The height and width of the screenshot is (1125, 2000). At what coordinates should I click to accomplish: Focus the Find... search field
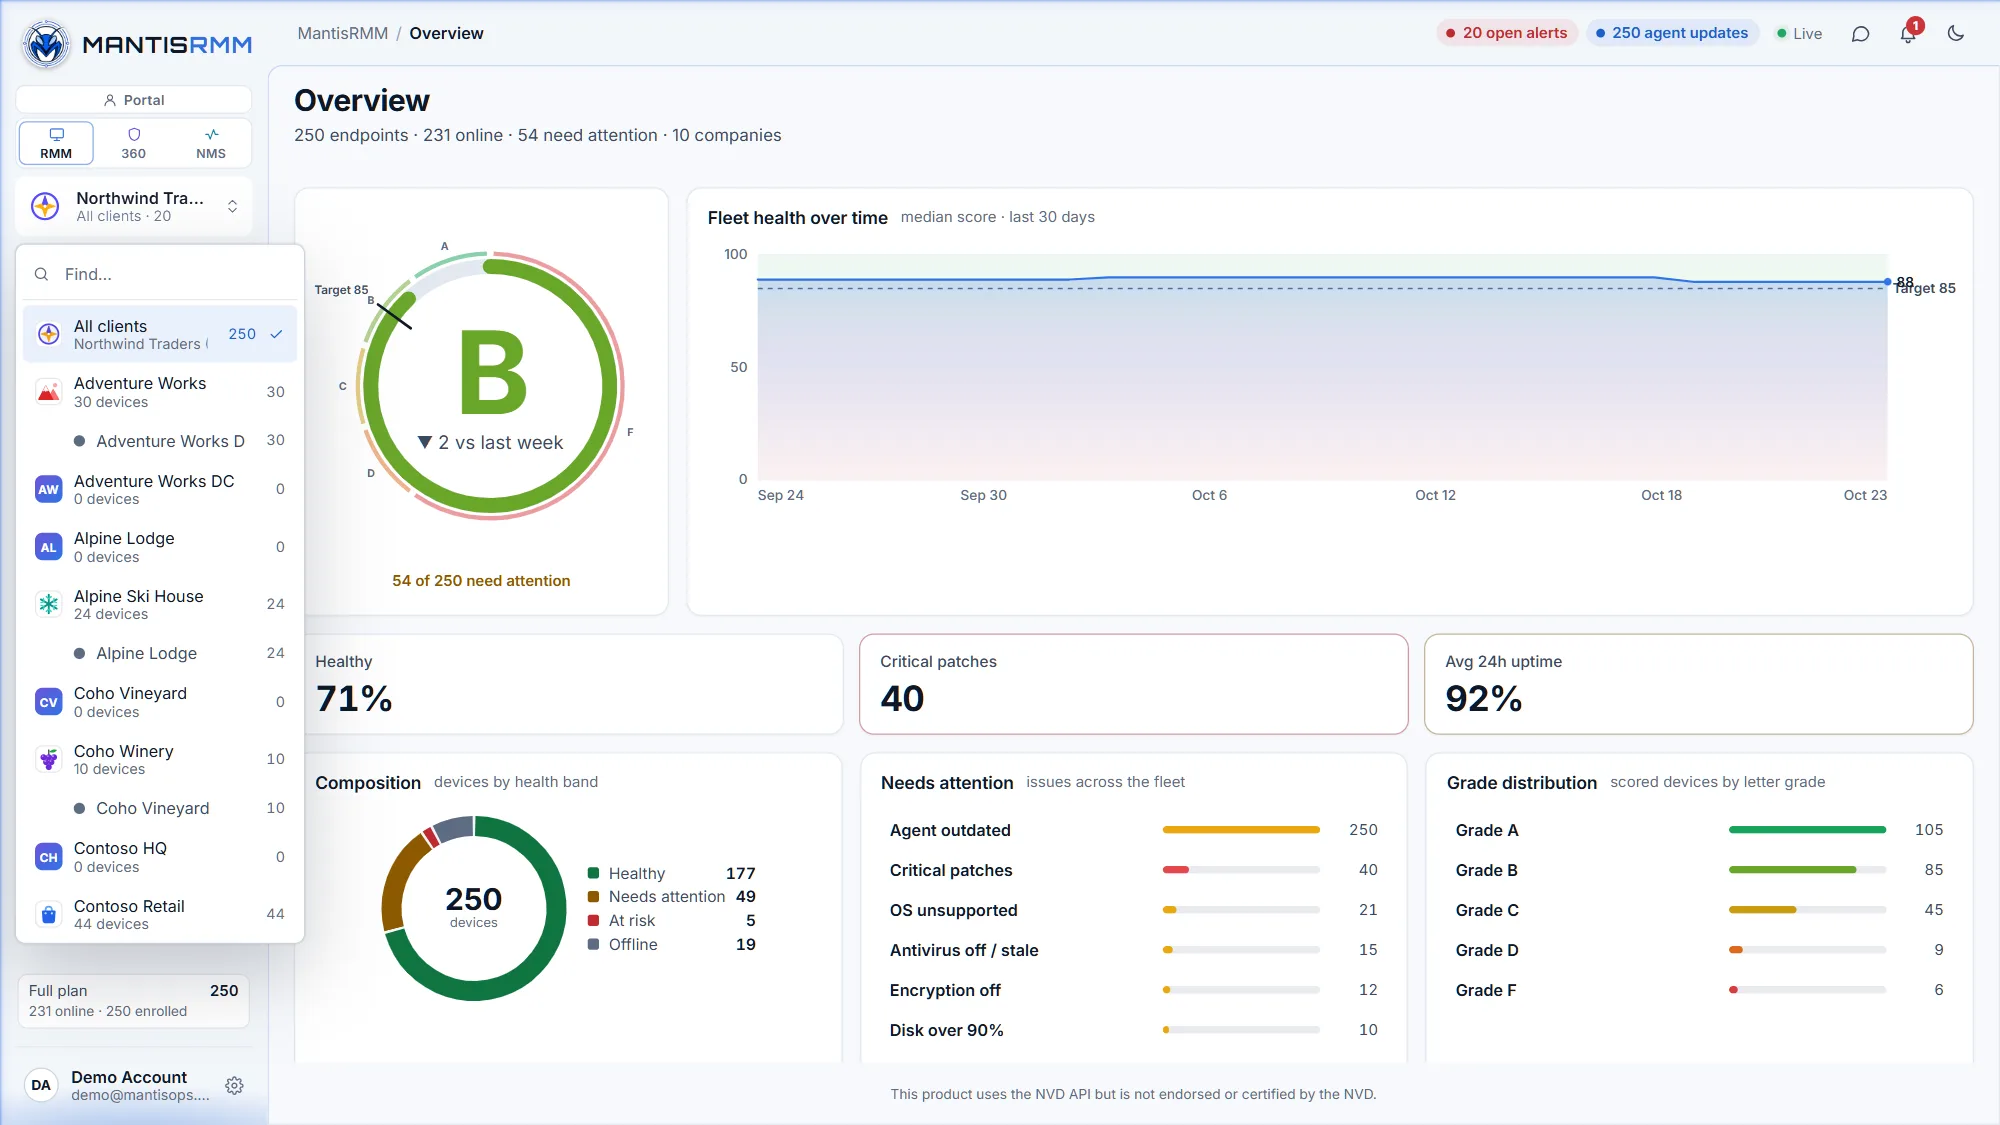[160, 274]
